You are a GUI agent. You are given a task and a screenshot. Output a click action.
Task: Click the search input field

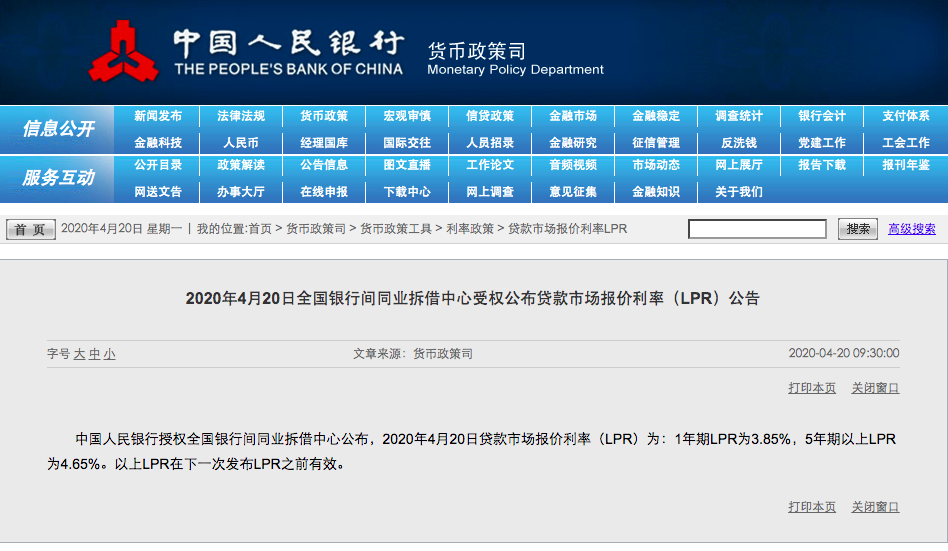coord(757,229)
